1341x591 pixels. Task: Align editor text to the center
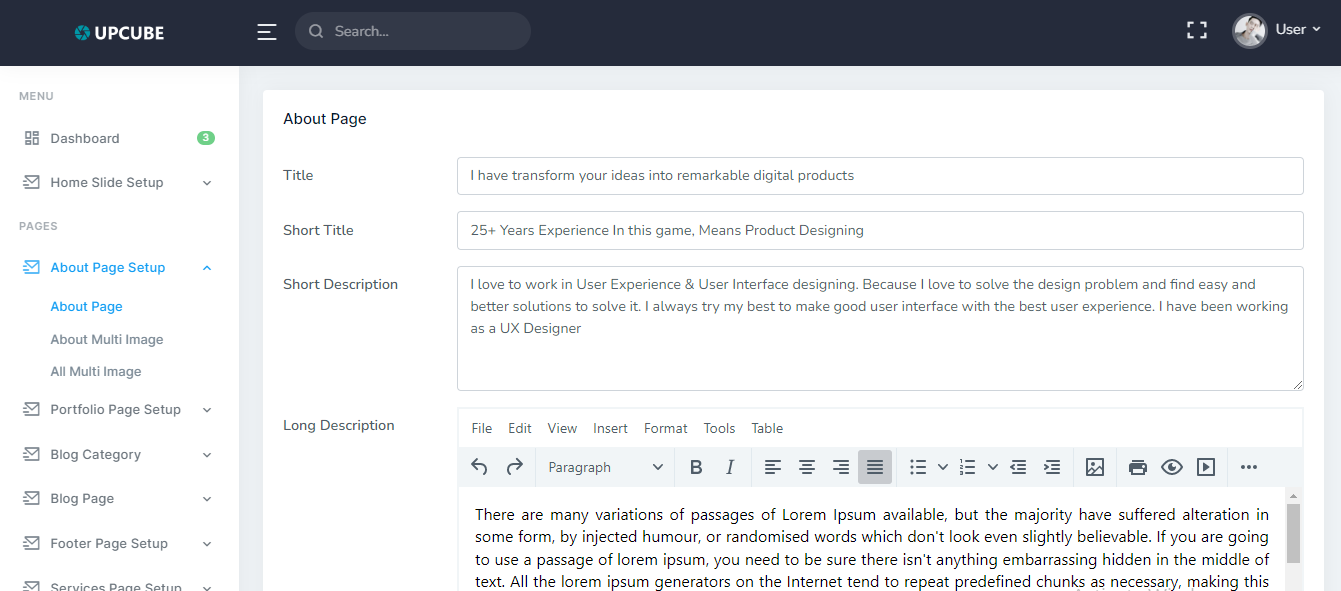807,467
